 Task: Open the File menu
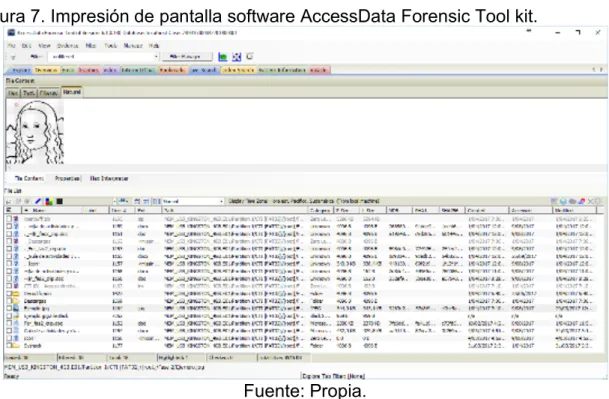pyautogui.click(x=12, y=46)
